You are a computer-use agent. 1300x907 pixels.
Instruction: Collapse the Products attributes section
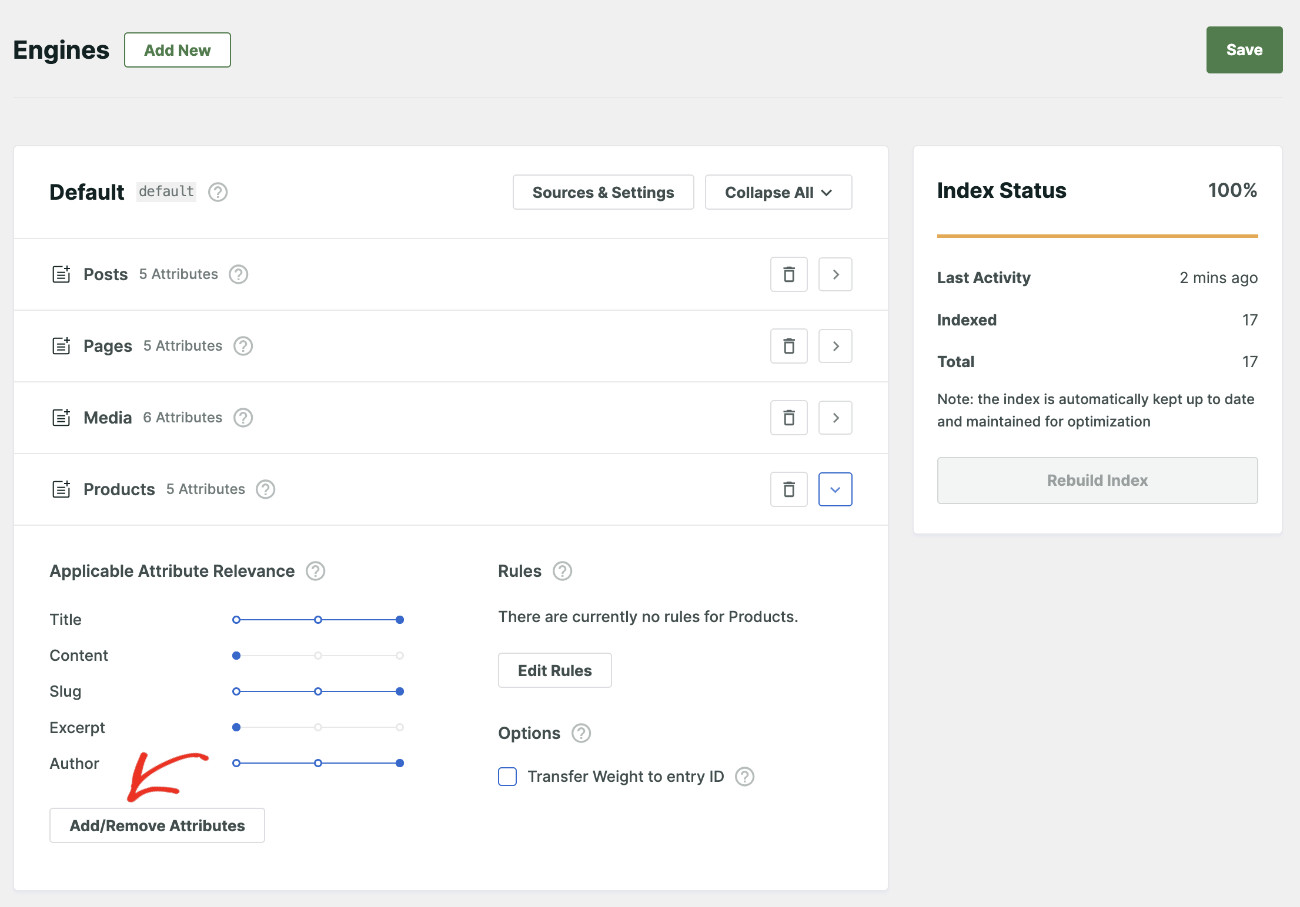pos(835,489)
